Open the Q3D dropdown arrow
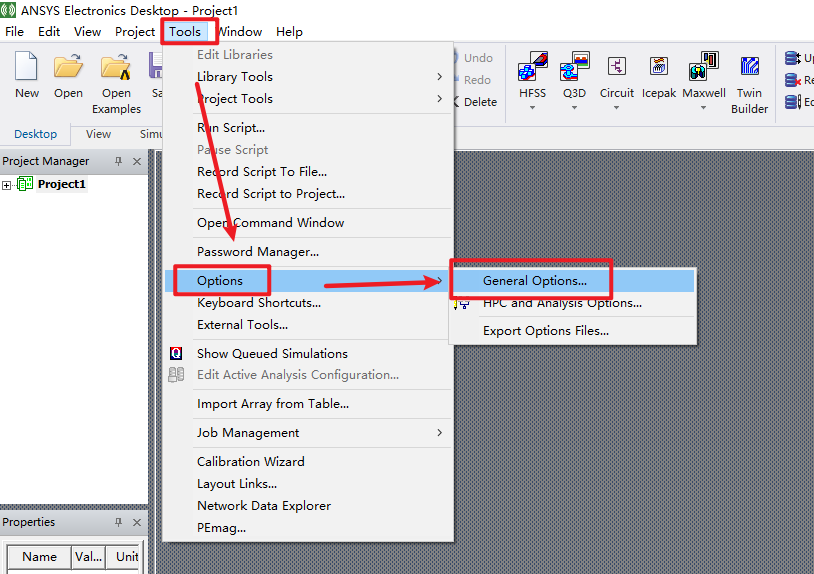Viewport: 814px width, 574px height. [x=574, y=108]
